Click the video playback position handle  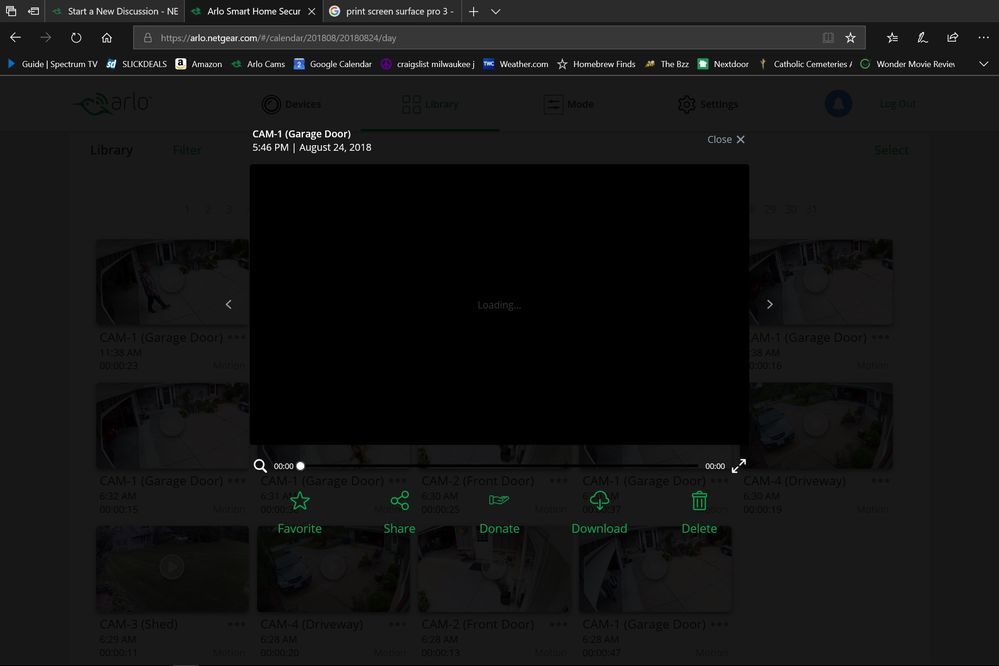tap(301, 466)
